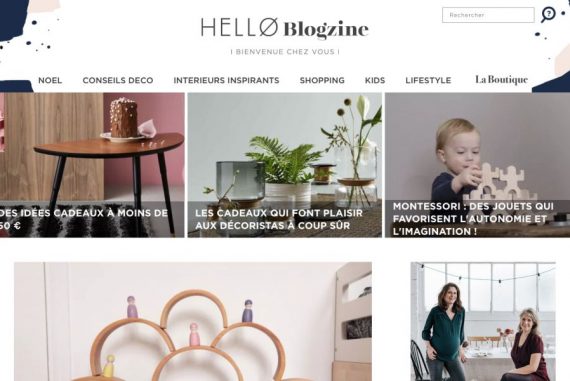The width and height of the screenshot is (570, 381).
Task: Open the Hello Blogzine logo homepage
Action: click(x=285, y=28)
